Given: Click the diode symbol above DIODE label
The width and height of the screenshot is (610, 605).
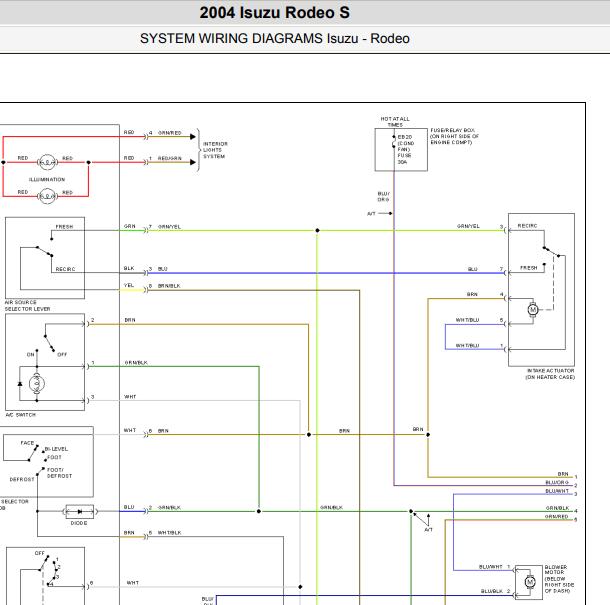Looking at the screenshot, I should point(79,511).
